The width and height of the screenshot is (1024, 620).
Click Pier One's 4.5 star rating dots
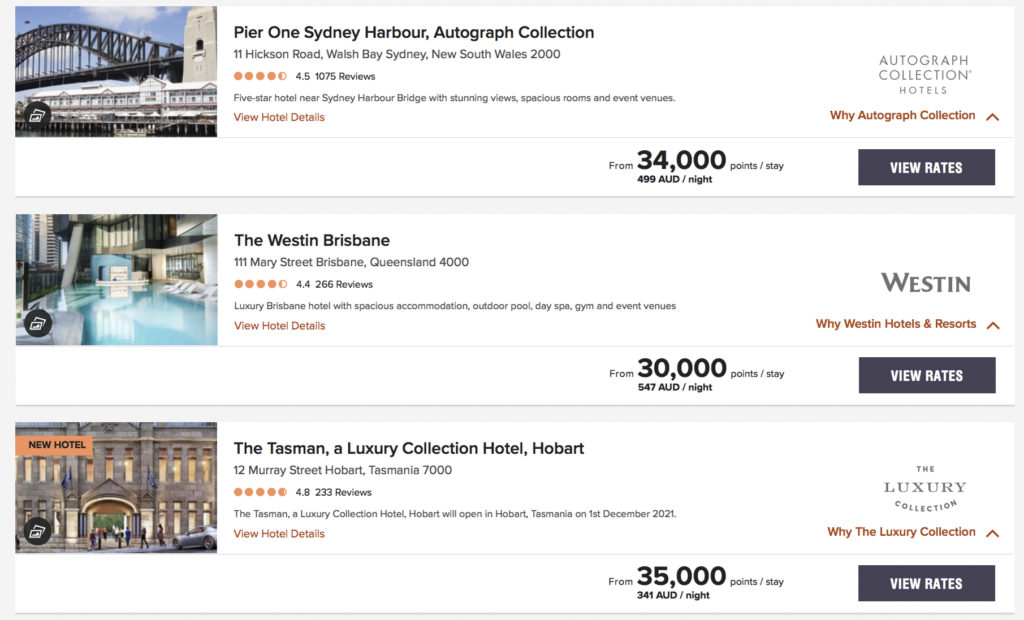(x=261, y=75)
